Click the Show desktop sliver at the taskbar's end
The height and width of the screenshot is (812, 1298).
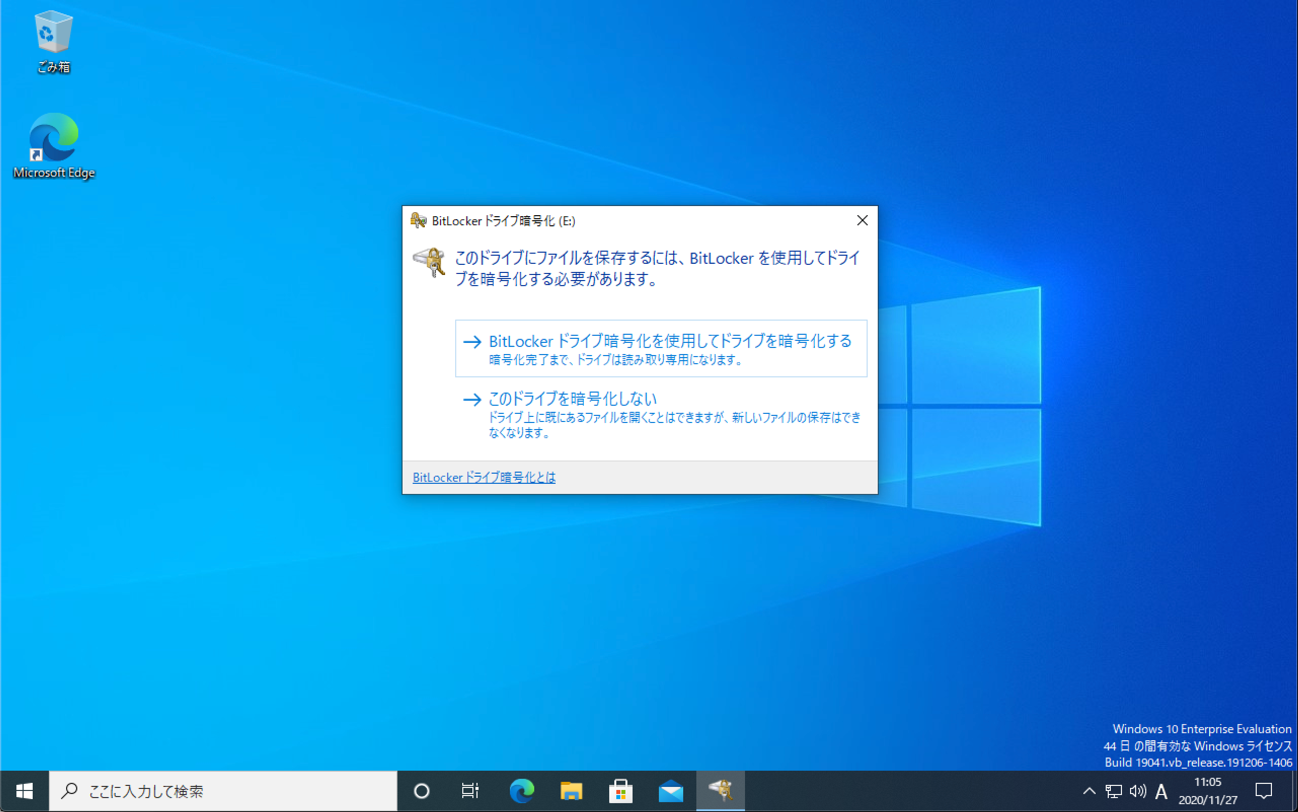[x=1294, y=791]
